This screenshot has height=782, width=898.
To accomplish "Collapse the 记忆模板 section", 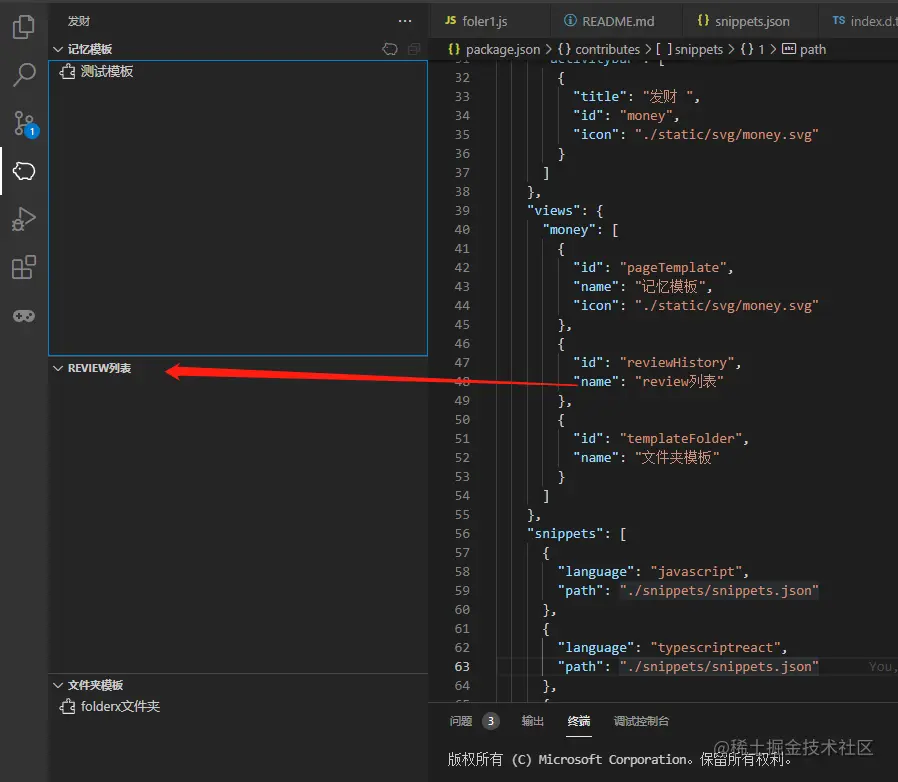I will pyautogui.click(x=58, y=49).
